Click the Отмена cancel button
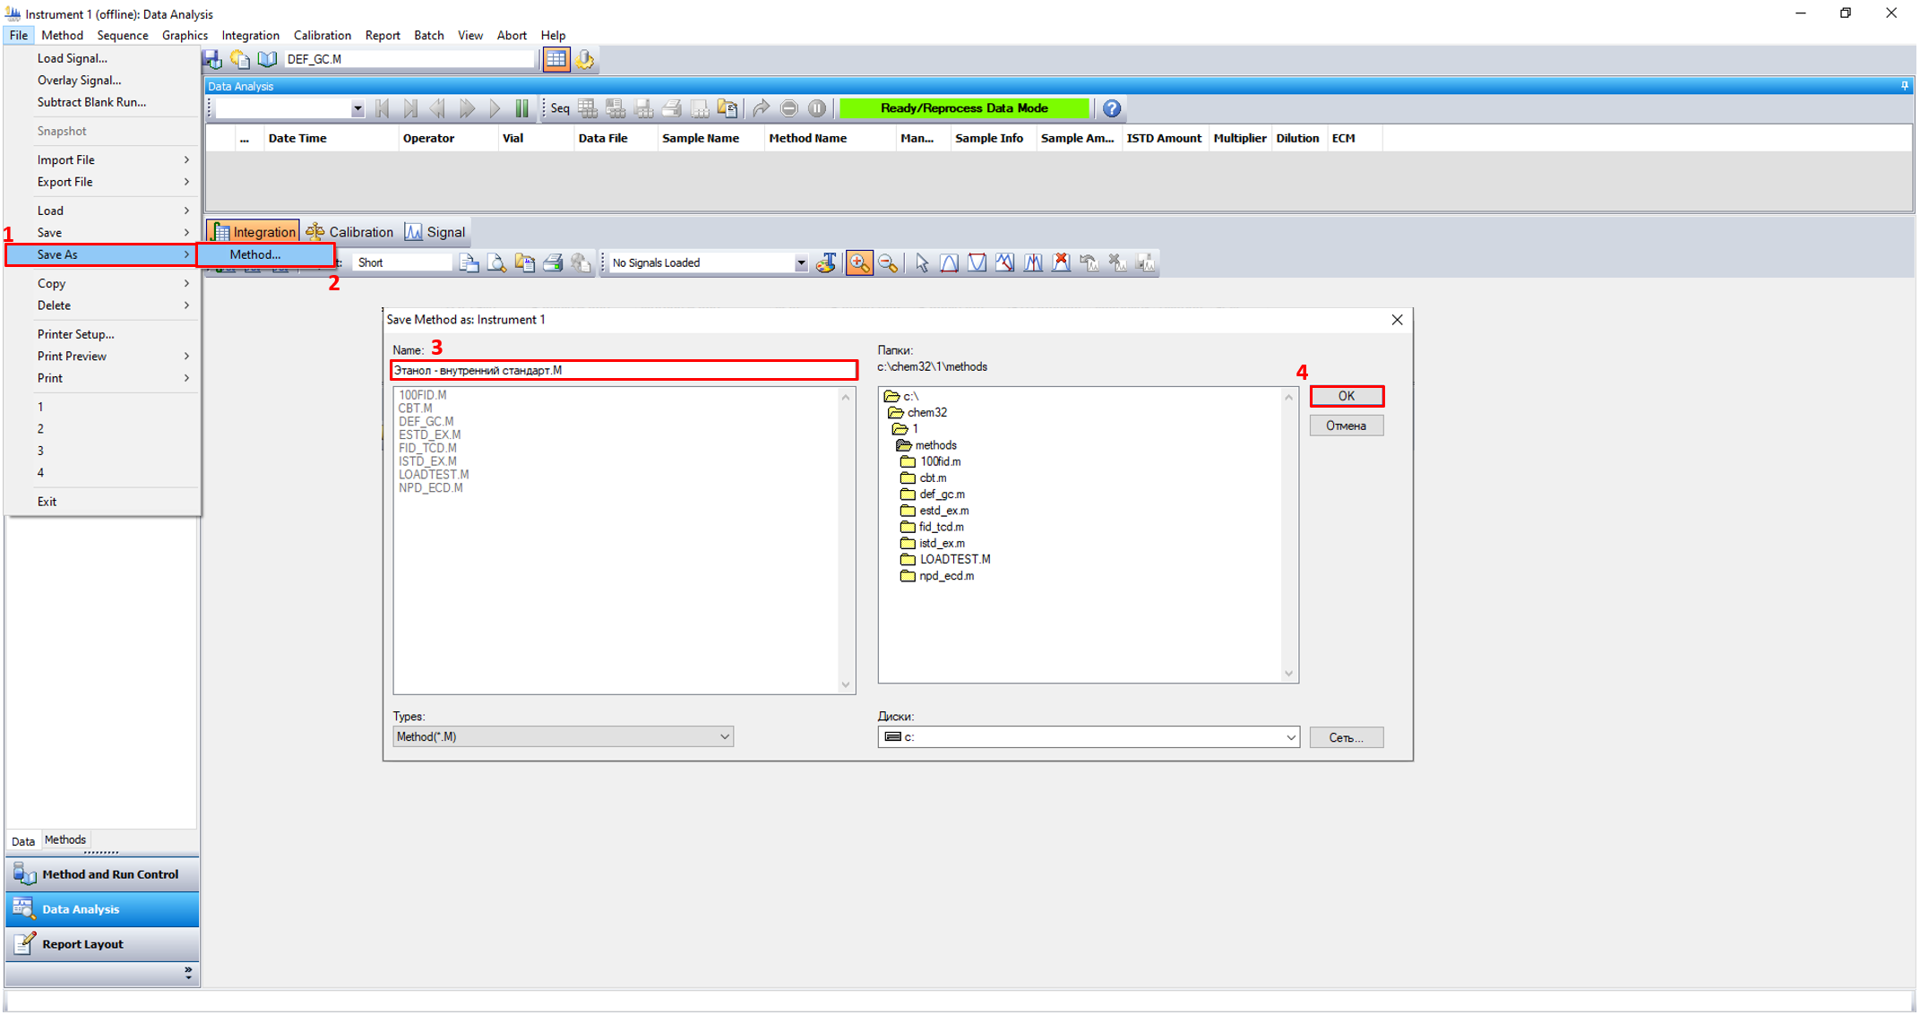 [x=1346, y=426]
